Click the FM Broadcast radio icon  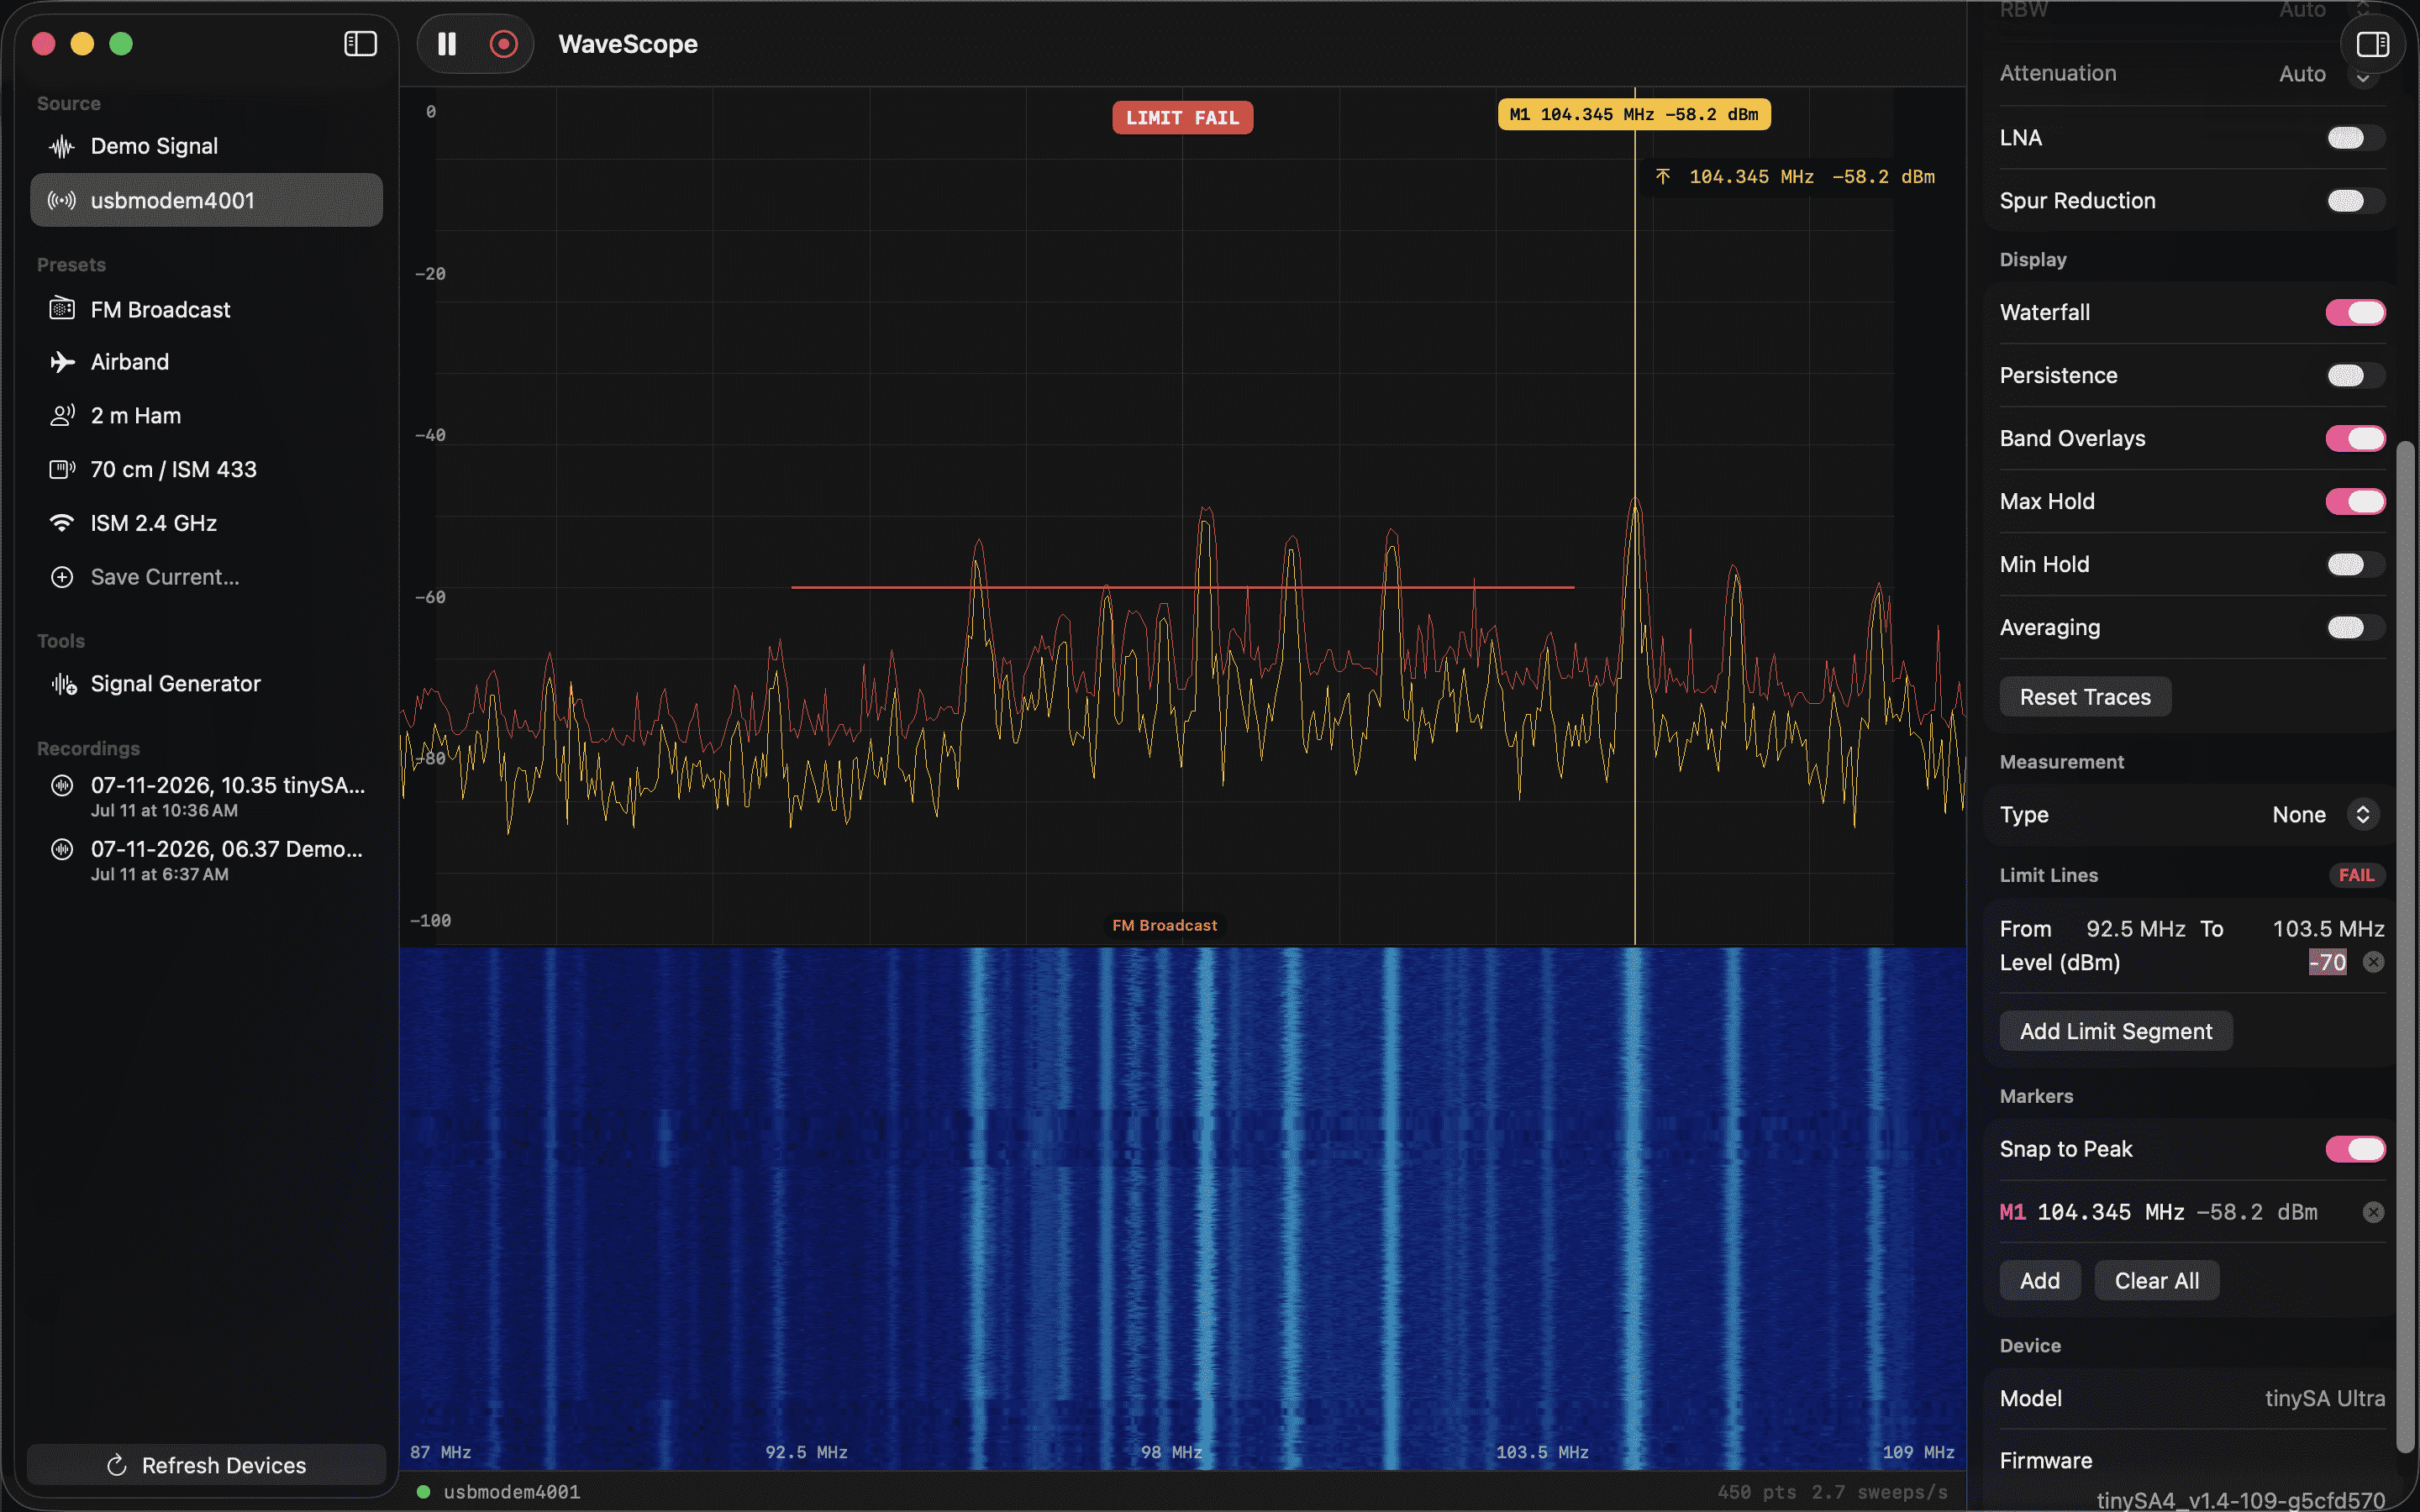[62, 309]
